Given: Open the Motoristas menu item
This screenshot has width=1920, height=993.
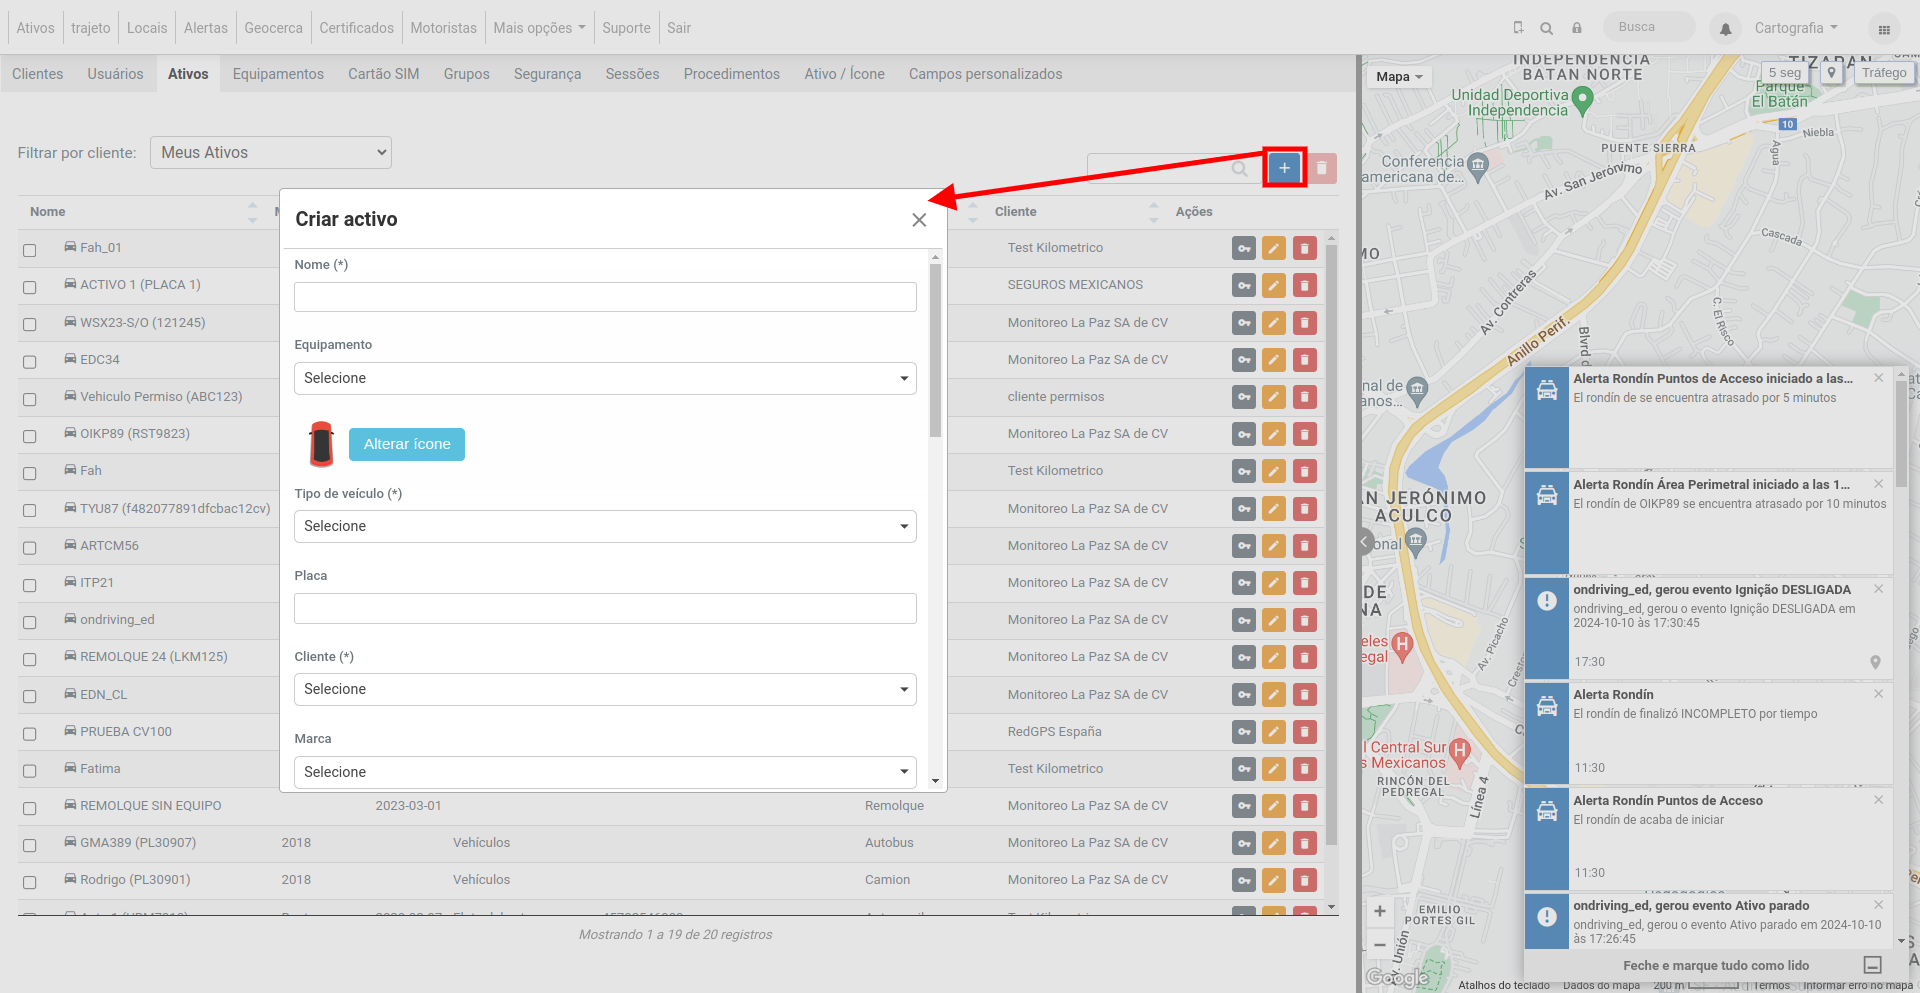Looking at the screenshot, I should [x=443, y=28].
